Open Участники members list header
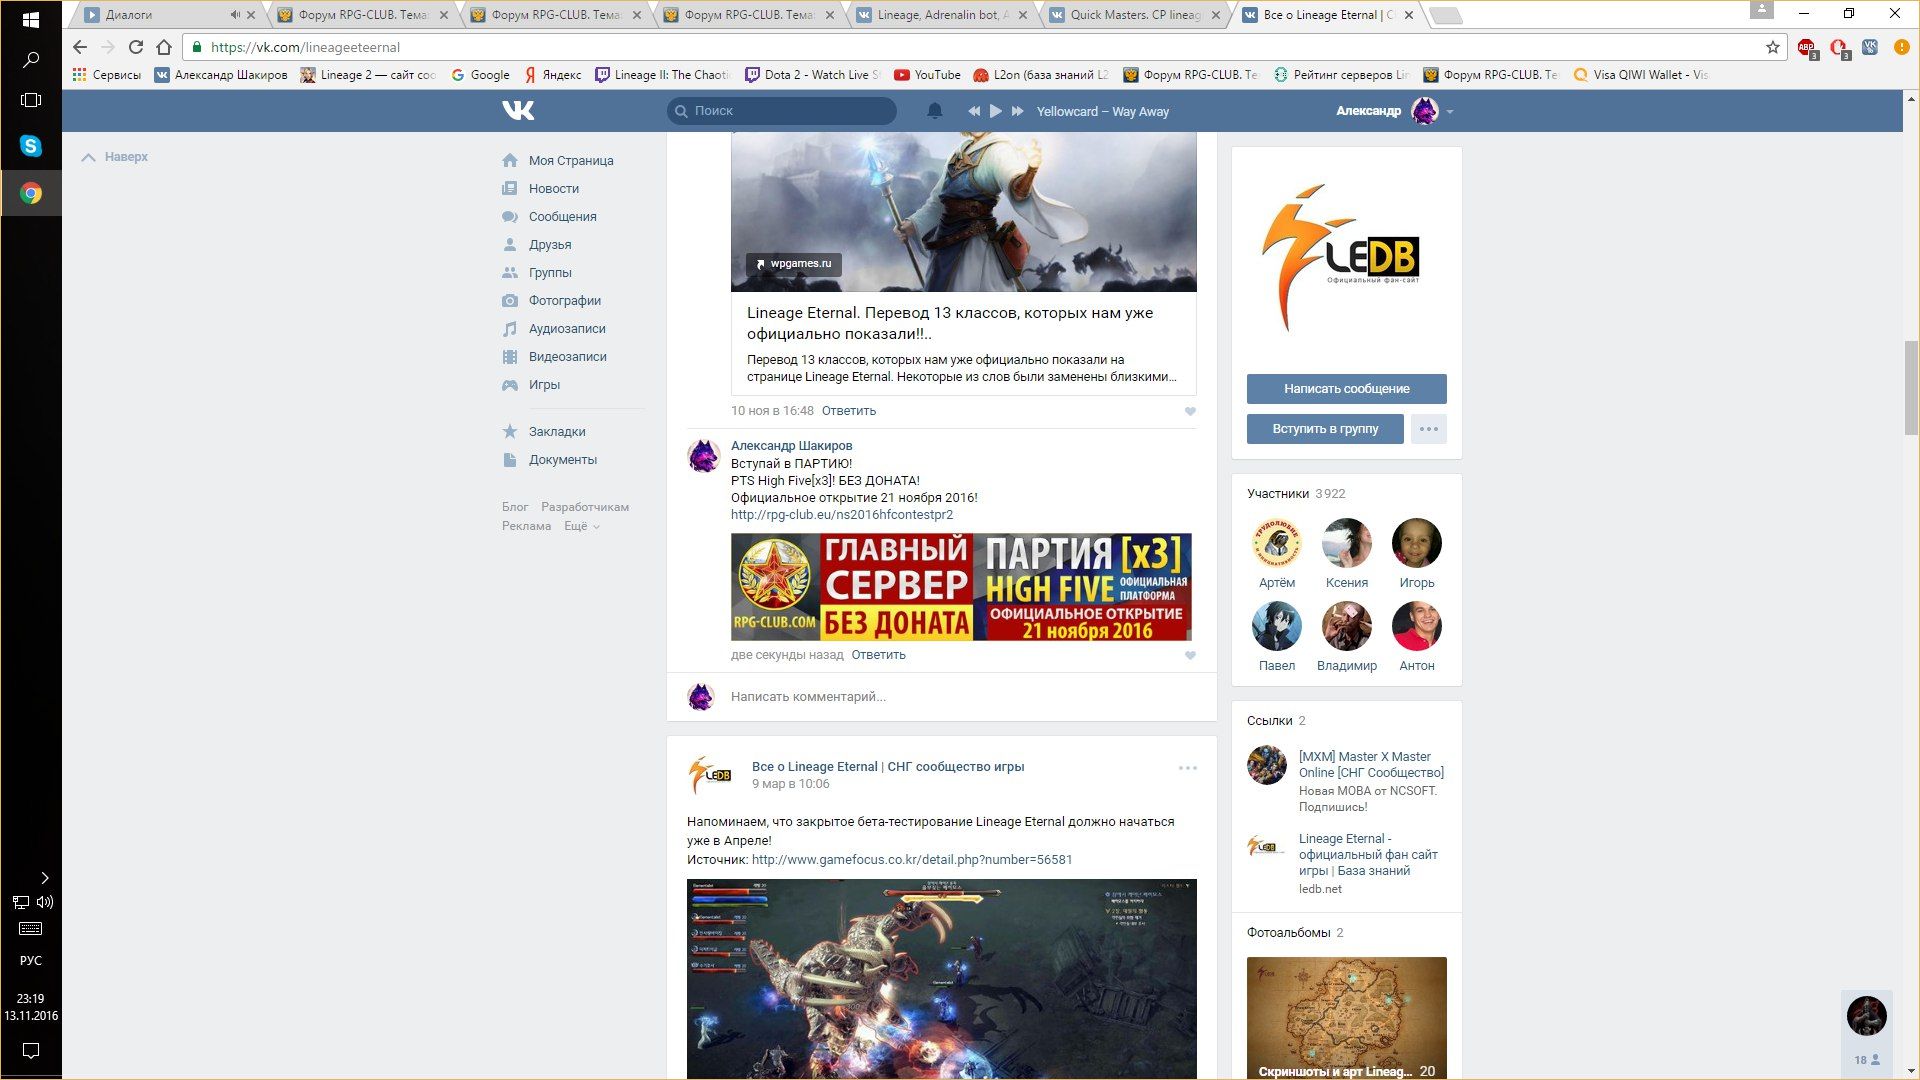The height and width of the screenshot is (1080, 1920). 1296,494
